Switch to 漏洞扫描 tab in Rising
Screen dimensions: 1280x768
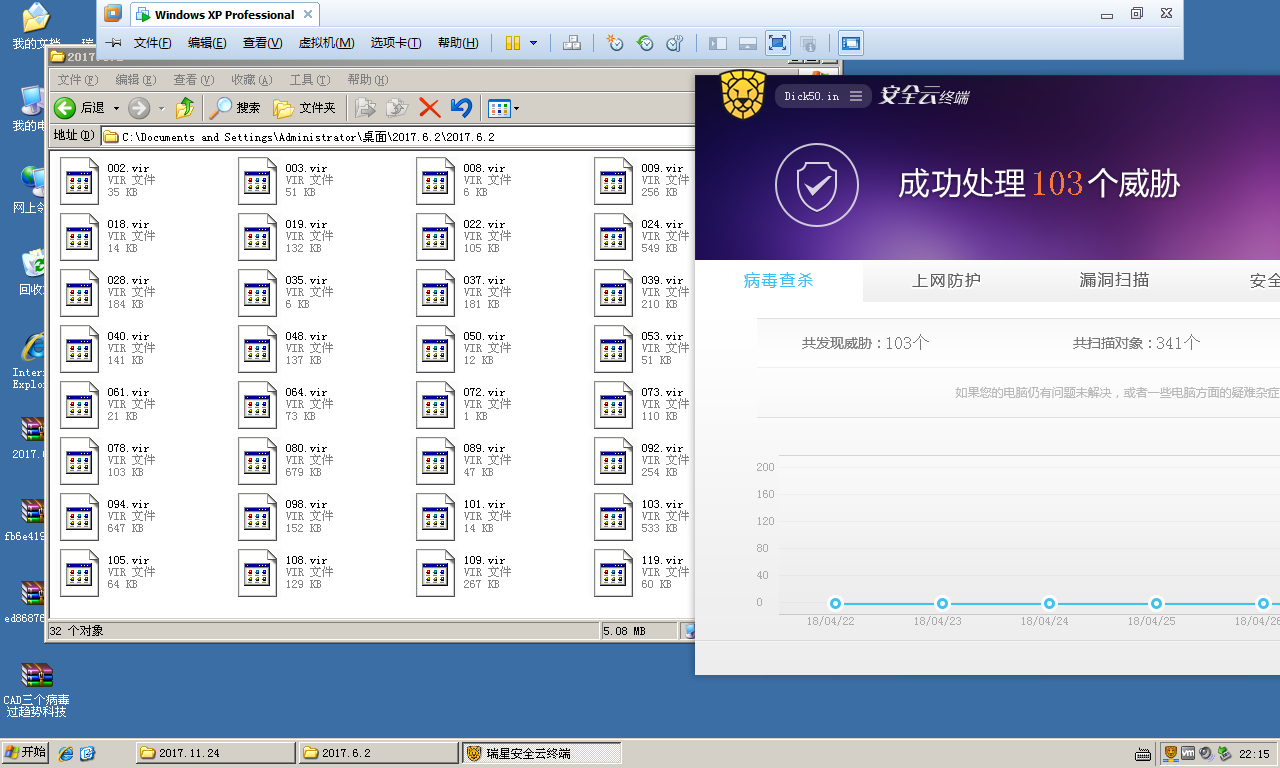[1114, 281]
